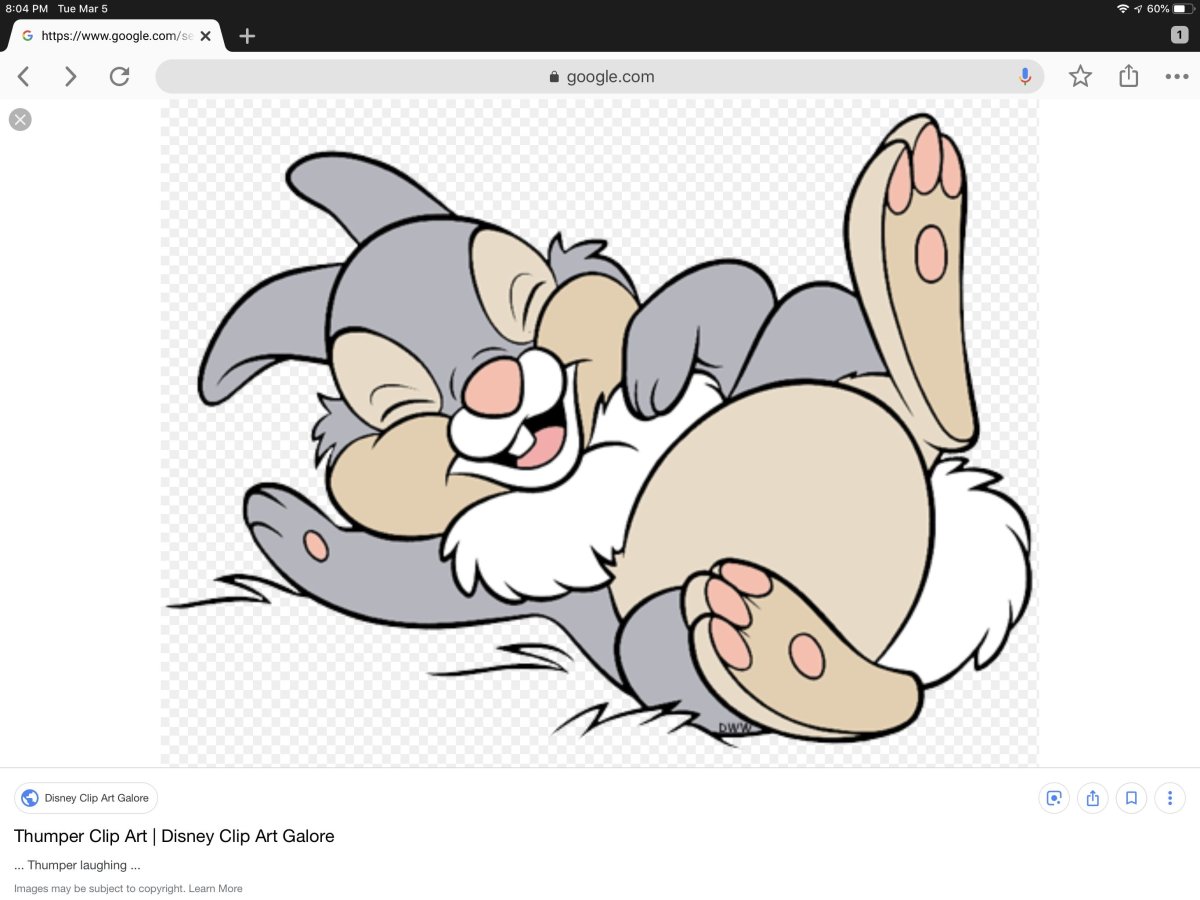Tap the voice search microphone icon
This screenshot has width=1200, height=900.
click(x=1025, y=76)
